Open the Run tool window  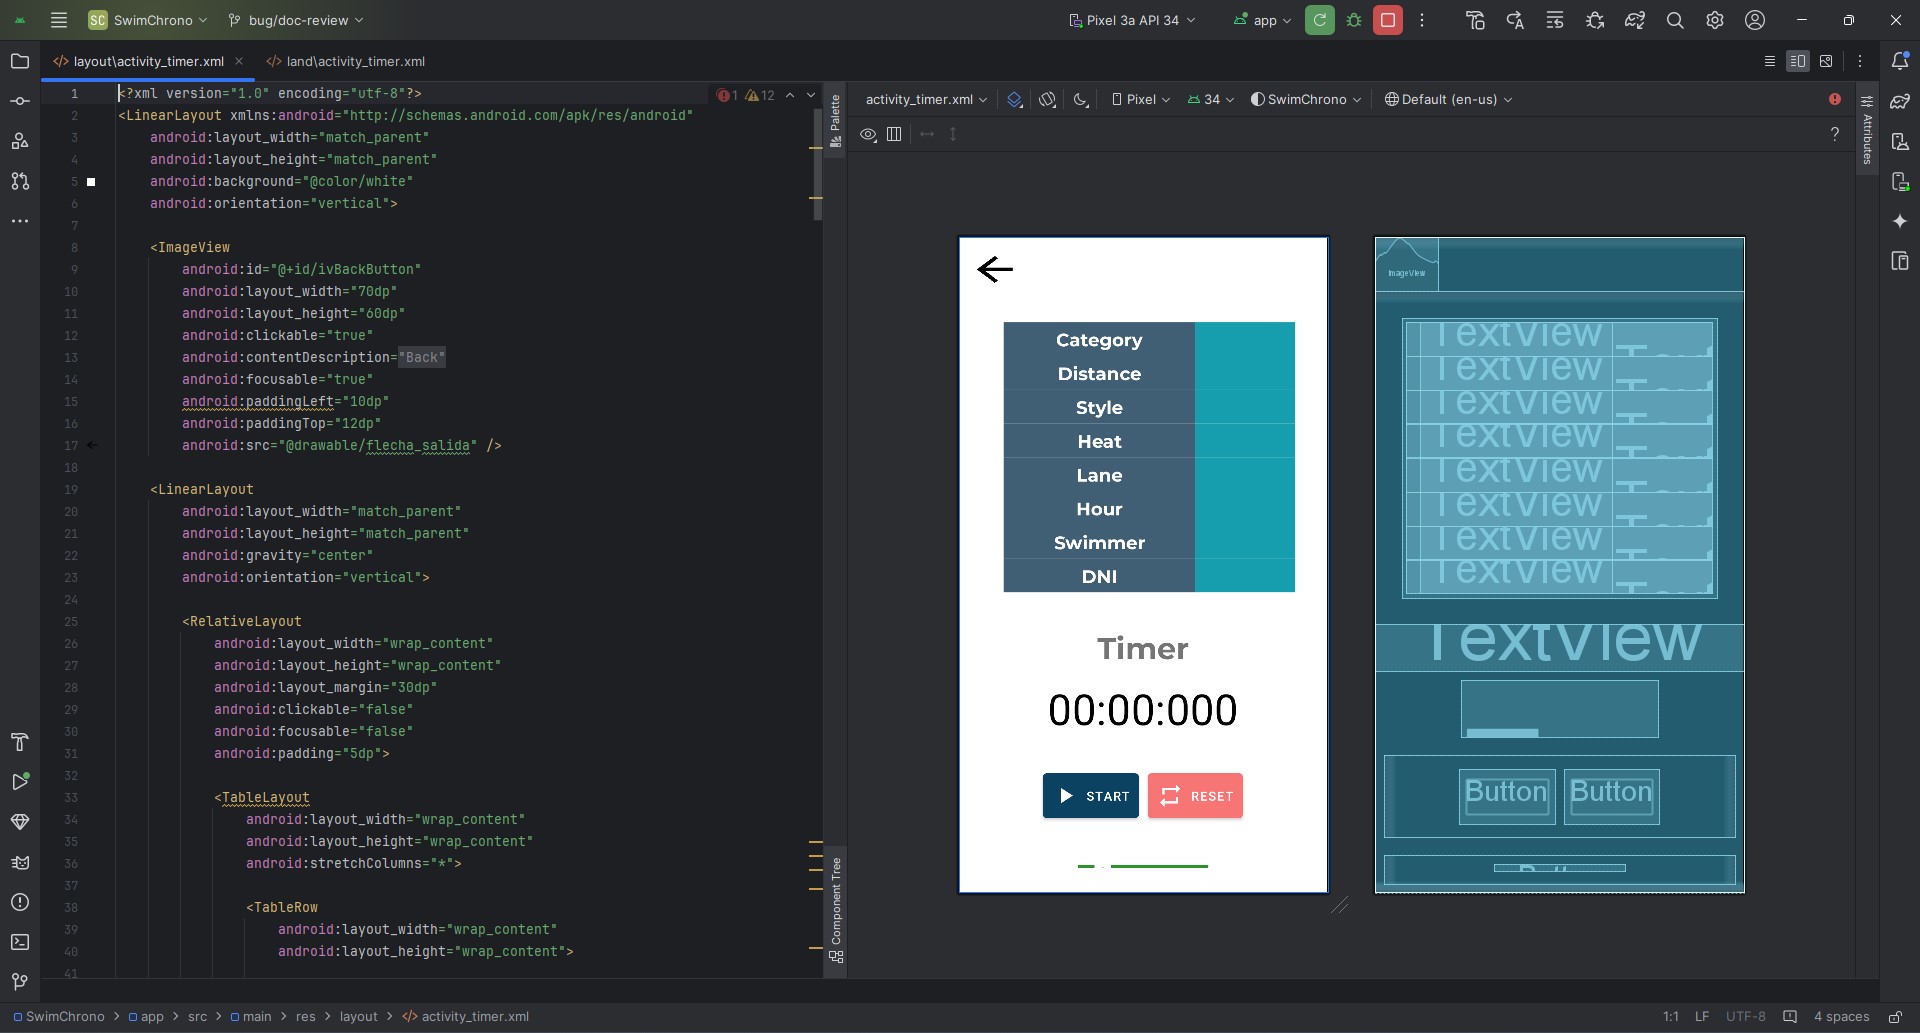click(20, 782)
